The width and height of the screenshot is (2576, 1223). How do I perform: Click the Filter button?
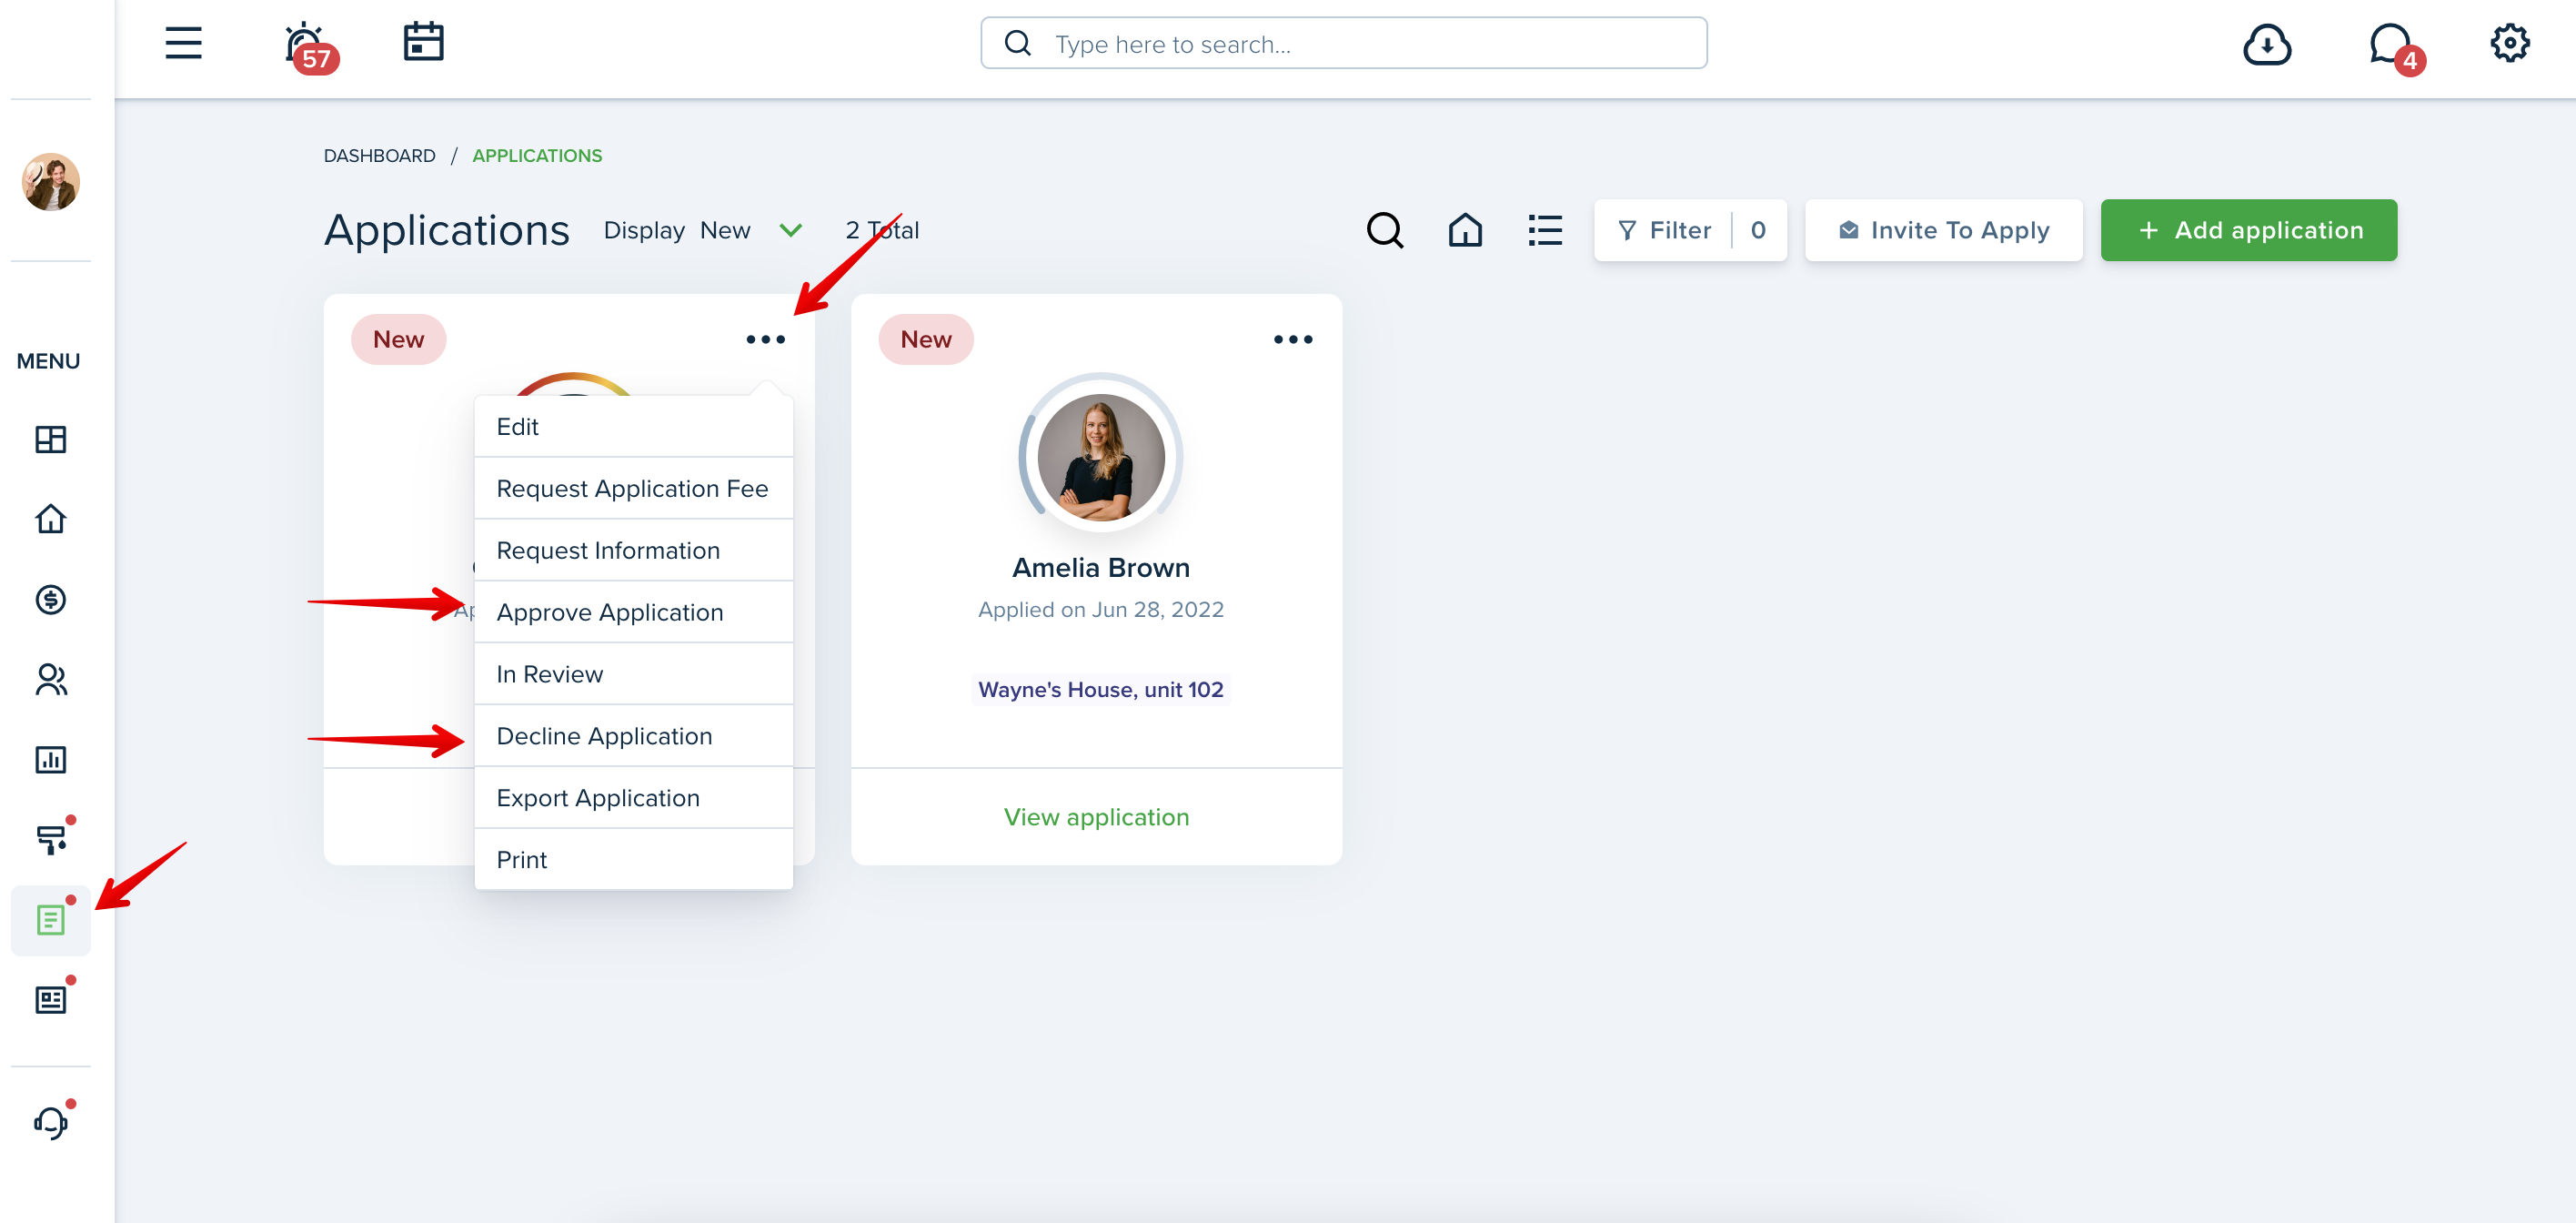click(1690, 230)
